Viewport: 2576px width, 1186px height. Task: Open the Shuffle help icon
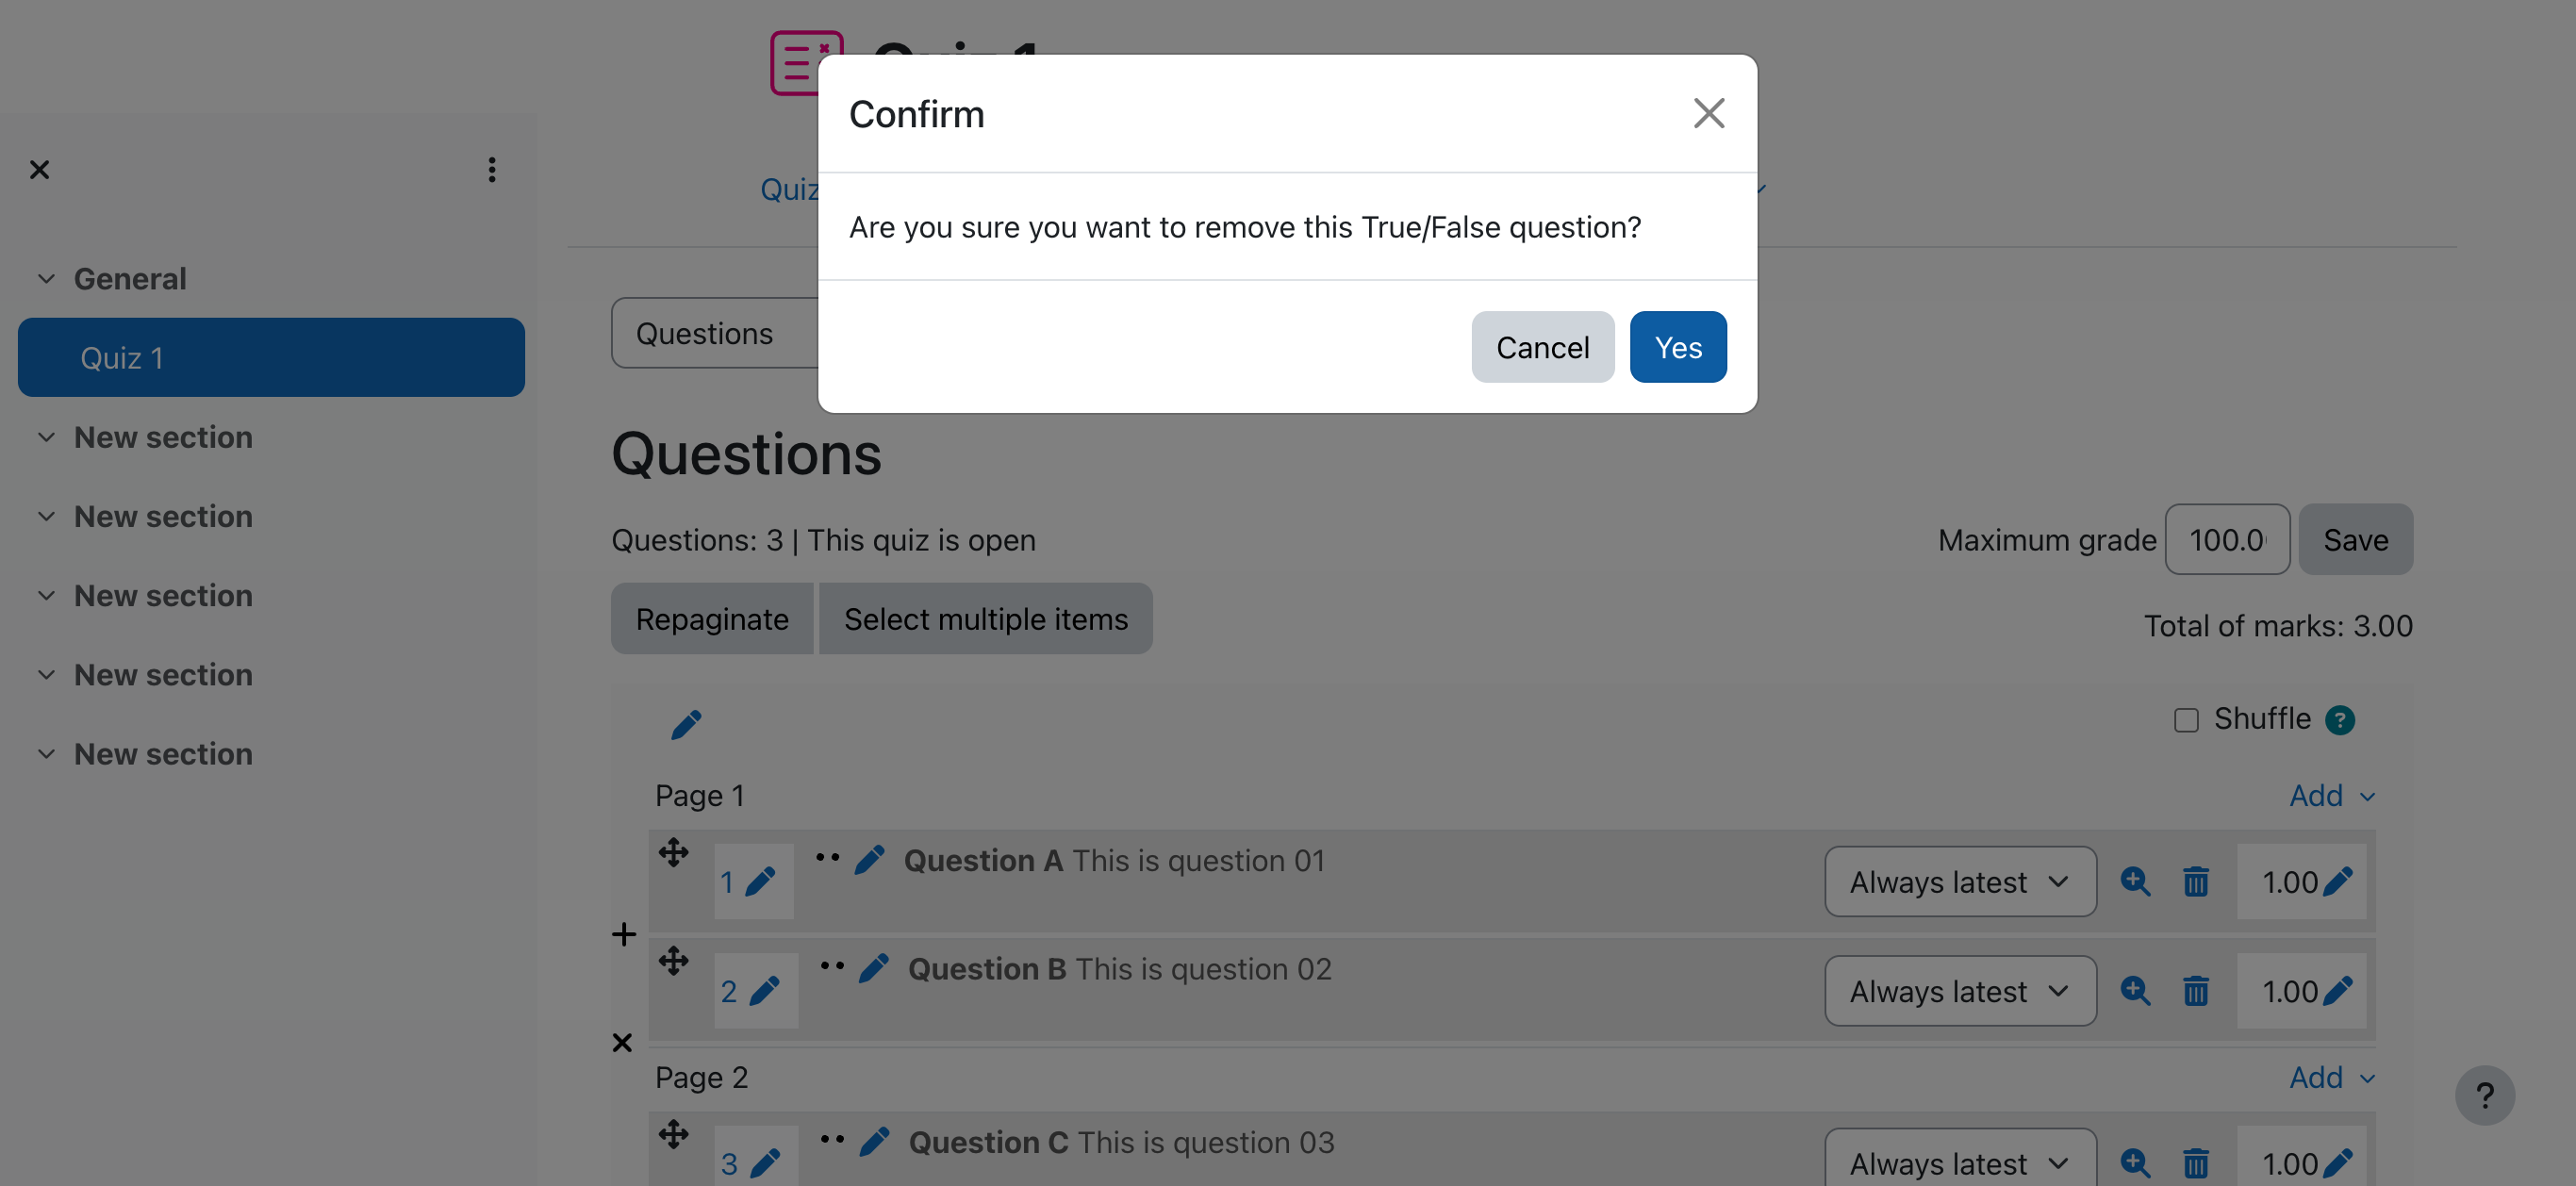(2339, 720)
